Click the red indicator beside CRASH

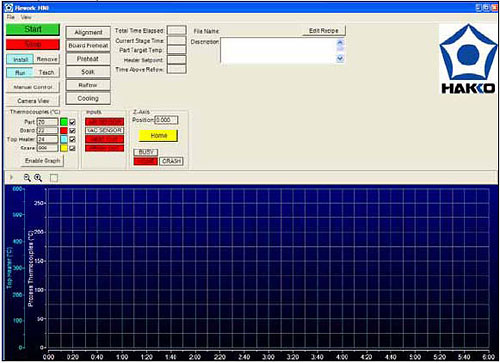tap(146, 161)
